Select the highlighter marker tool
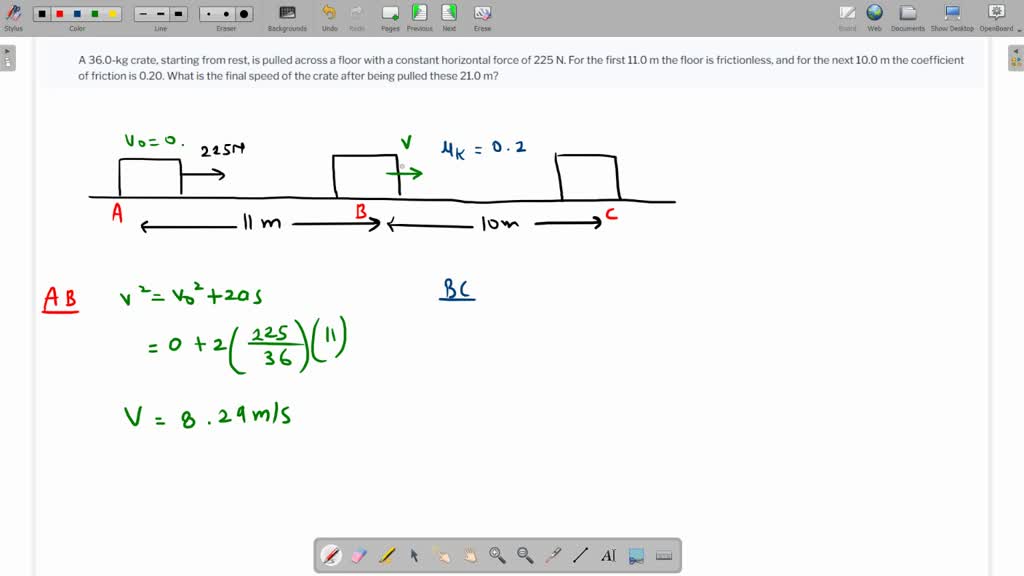This screenshot has height=576, width=1024. pos(387,555)
